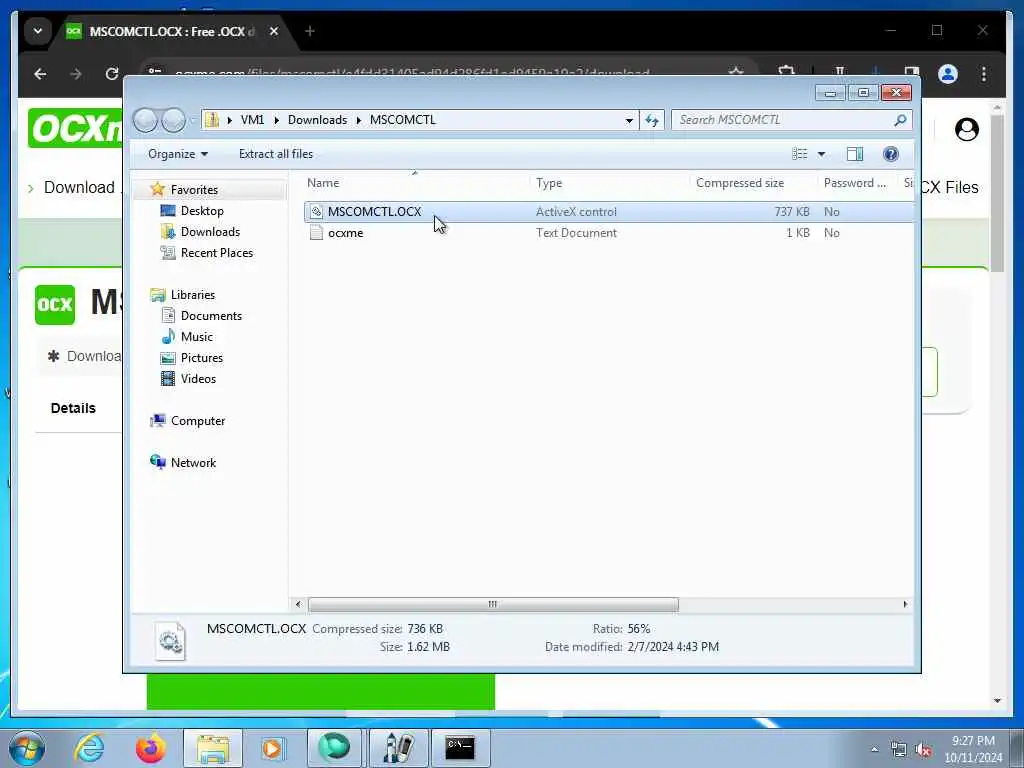Image resolution: width=1024 pixels, height=768 pixels.
Task: Click the search magnifier icon
Action: [901, 120]
